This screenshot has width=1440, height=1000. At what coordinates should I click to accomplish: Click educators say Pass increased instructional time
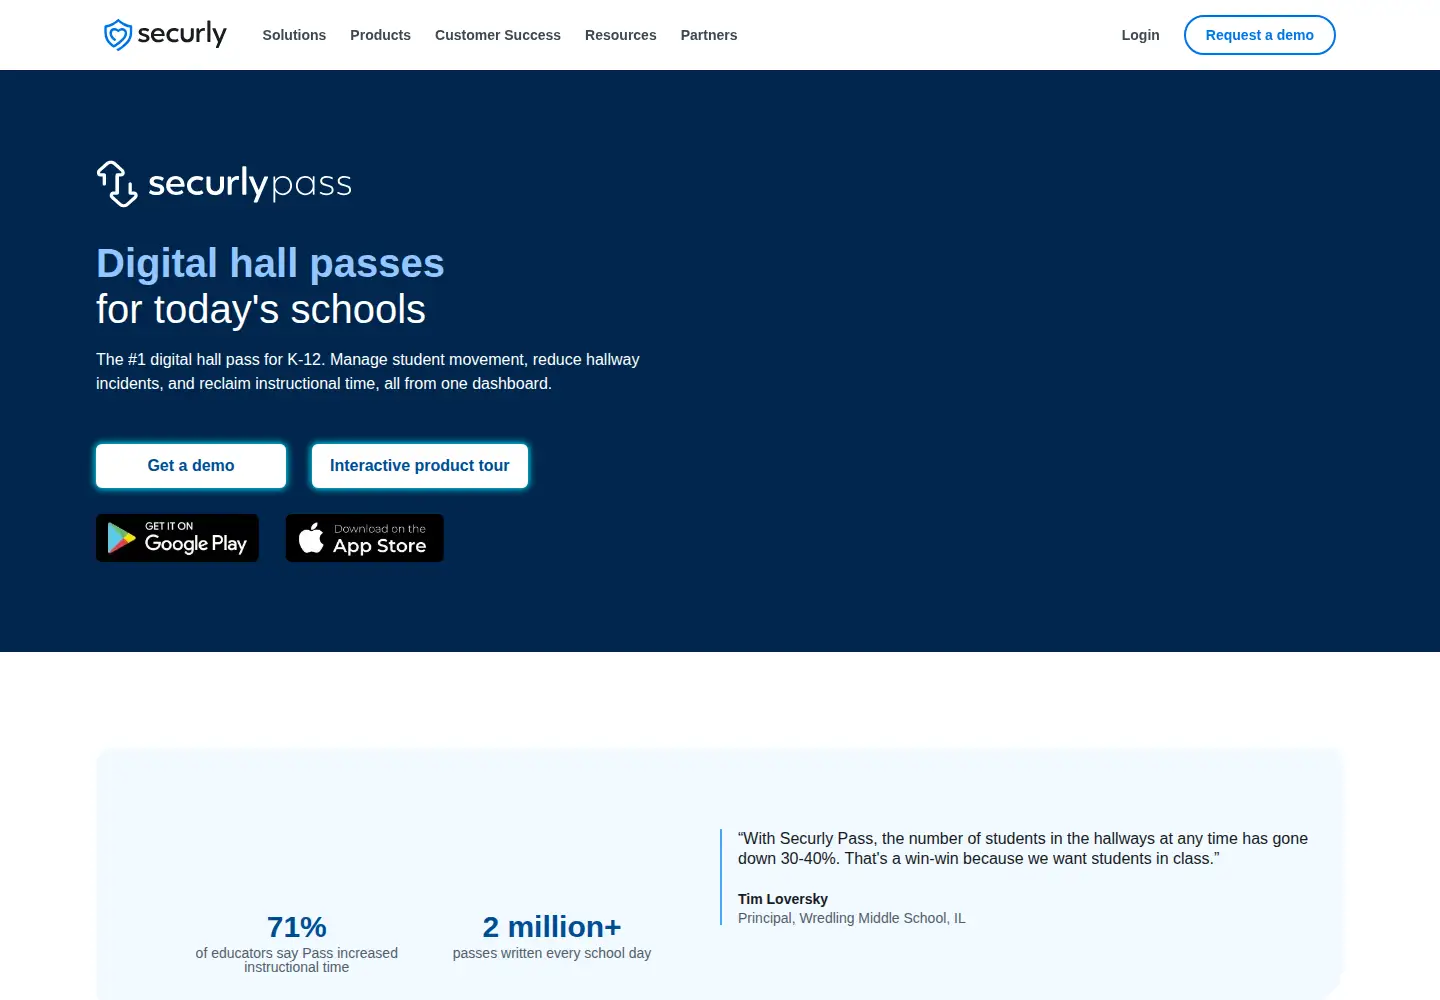point(297,960)
